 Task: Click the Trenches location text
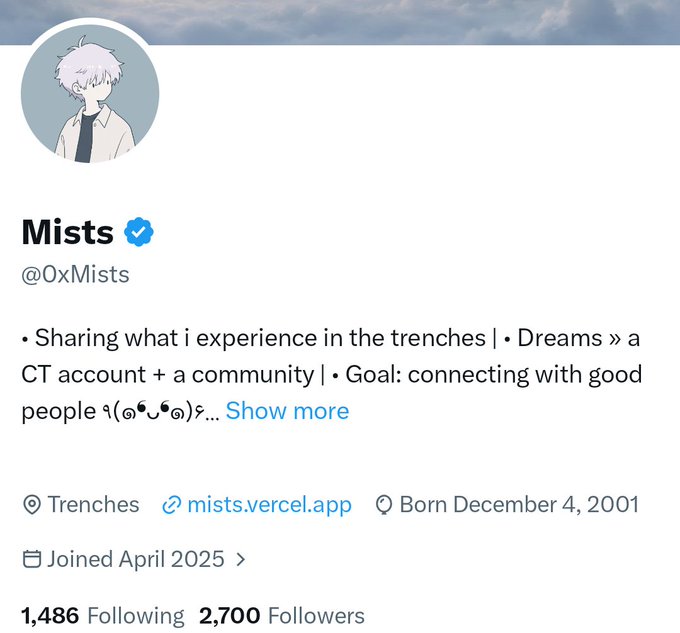click(93, 505)
